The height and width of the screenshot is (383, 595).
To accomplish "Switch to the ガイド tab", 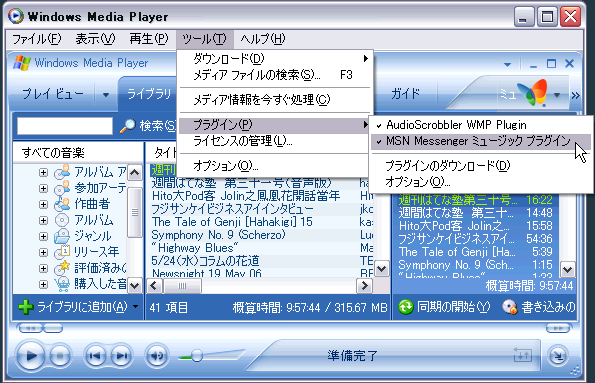I will (x=405, y=93).
